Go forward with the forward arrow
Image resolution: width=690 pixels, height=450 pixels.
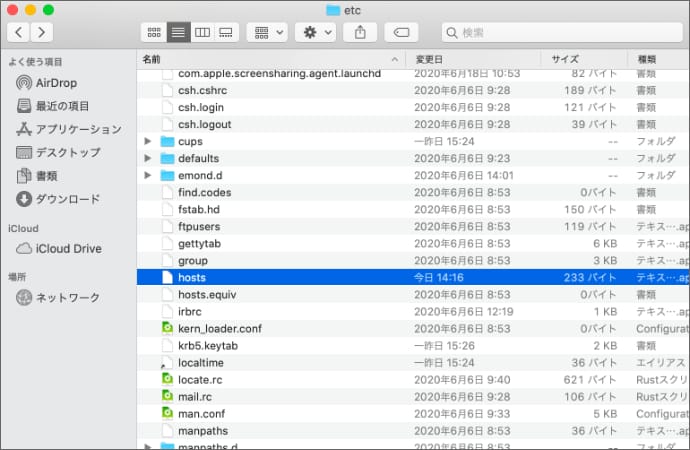click(42, 32)
